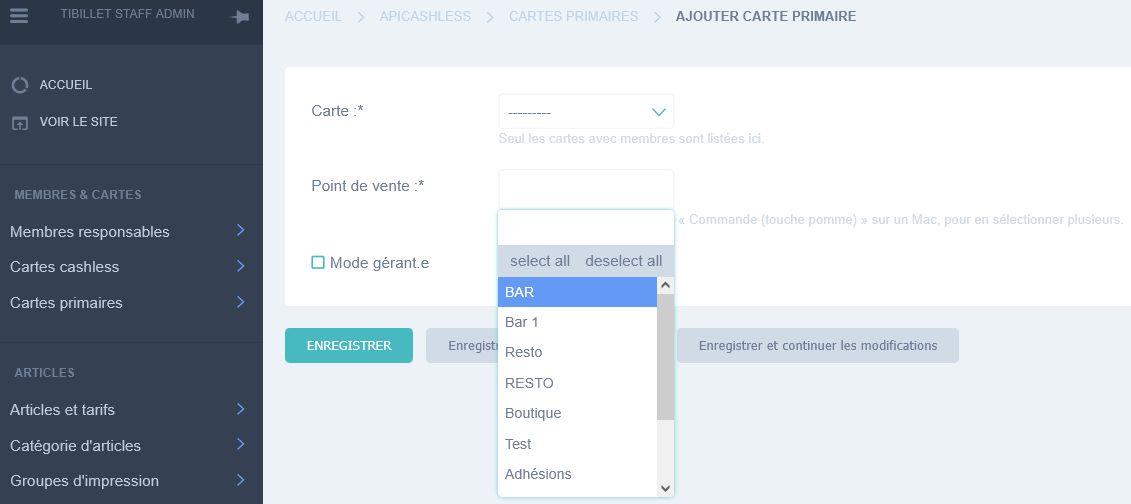
Task: Click Enregistrer et continuer les modifications
Action: [817, 346]
